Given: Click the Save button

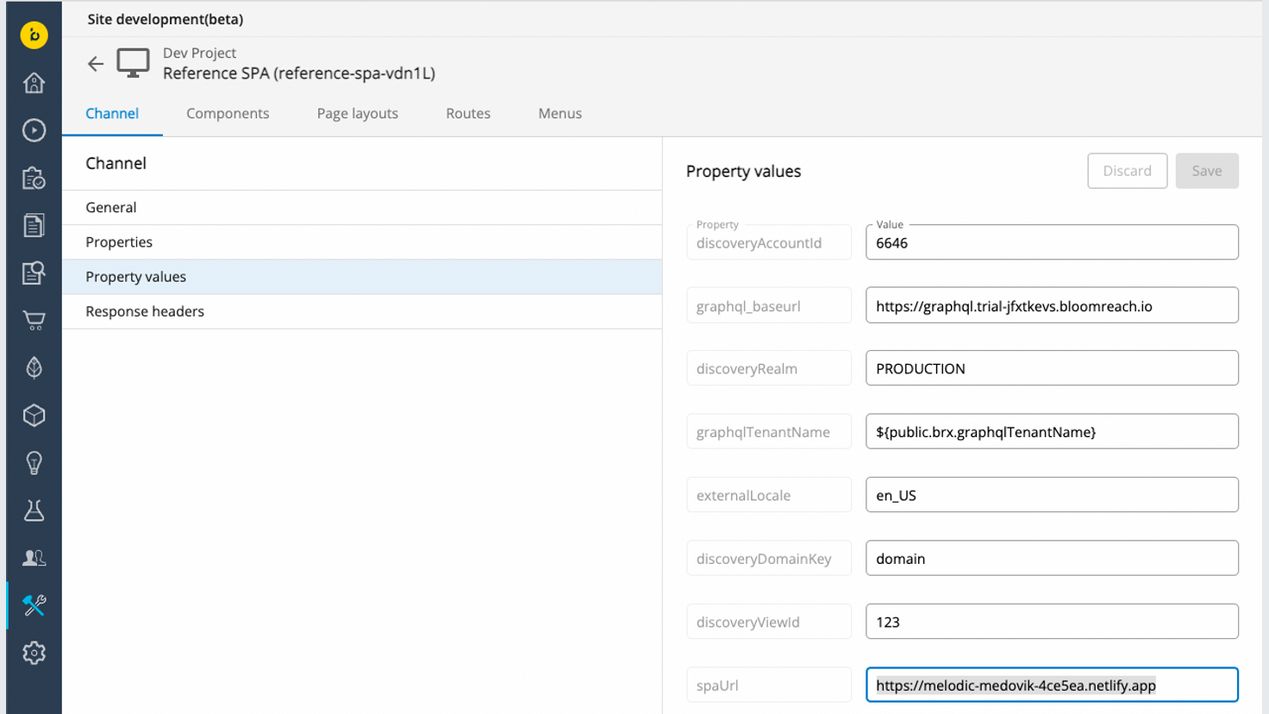Looking at the screenshot, I should click(x=1207, y=171).
